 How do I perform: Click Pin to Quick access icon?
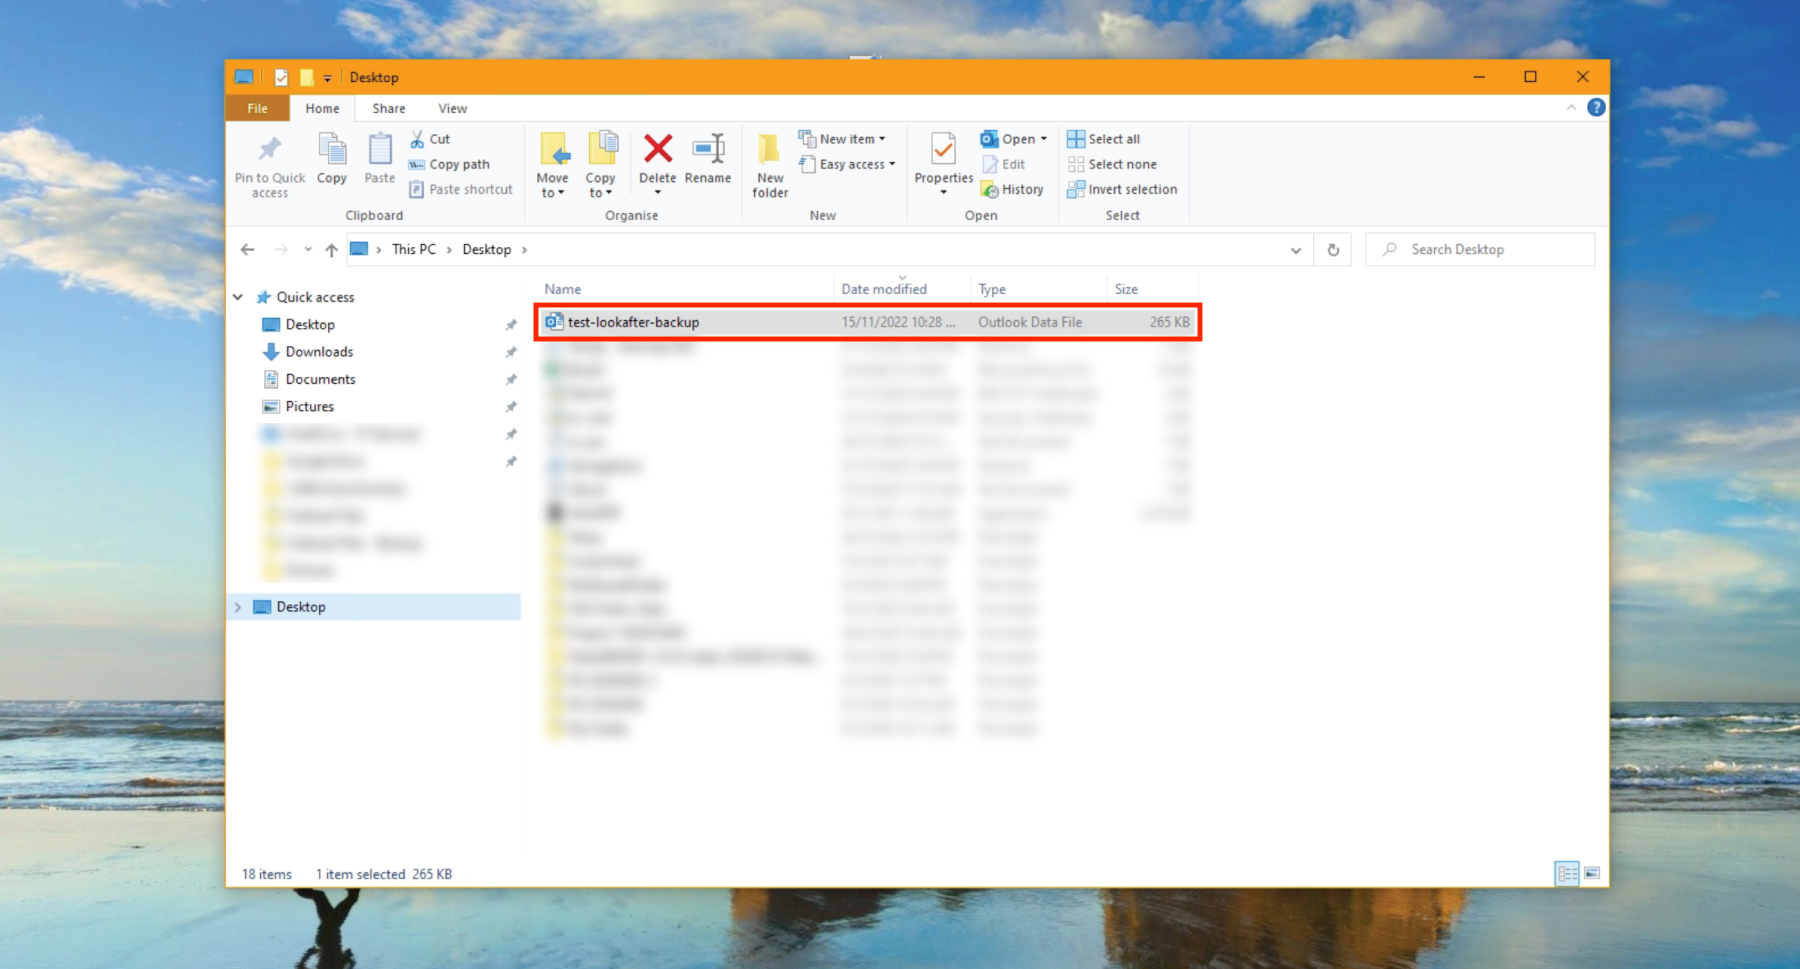point(269,150)
